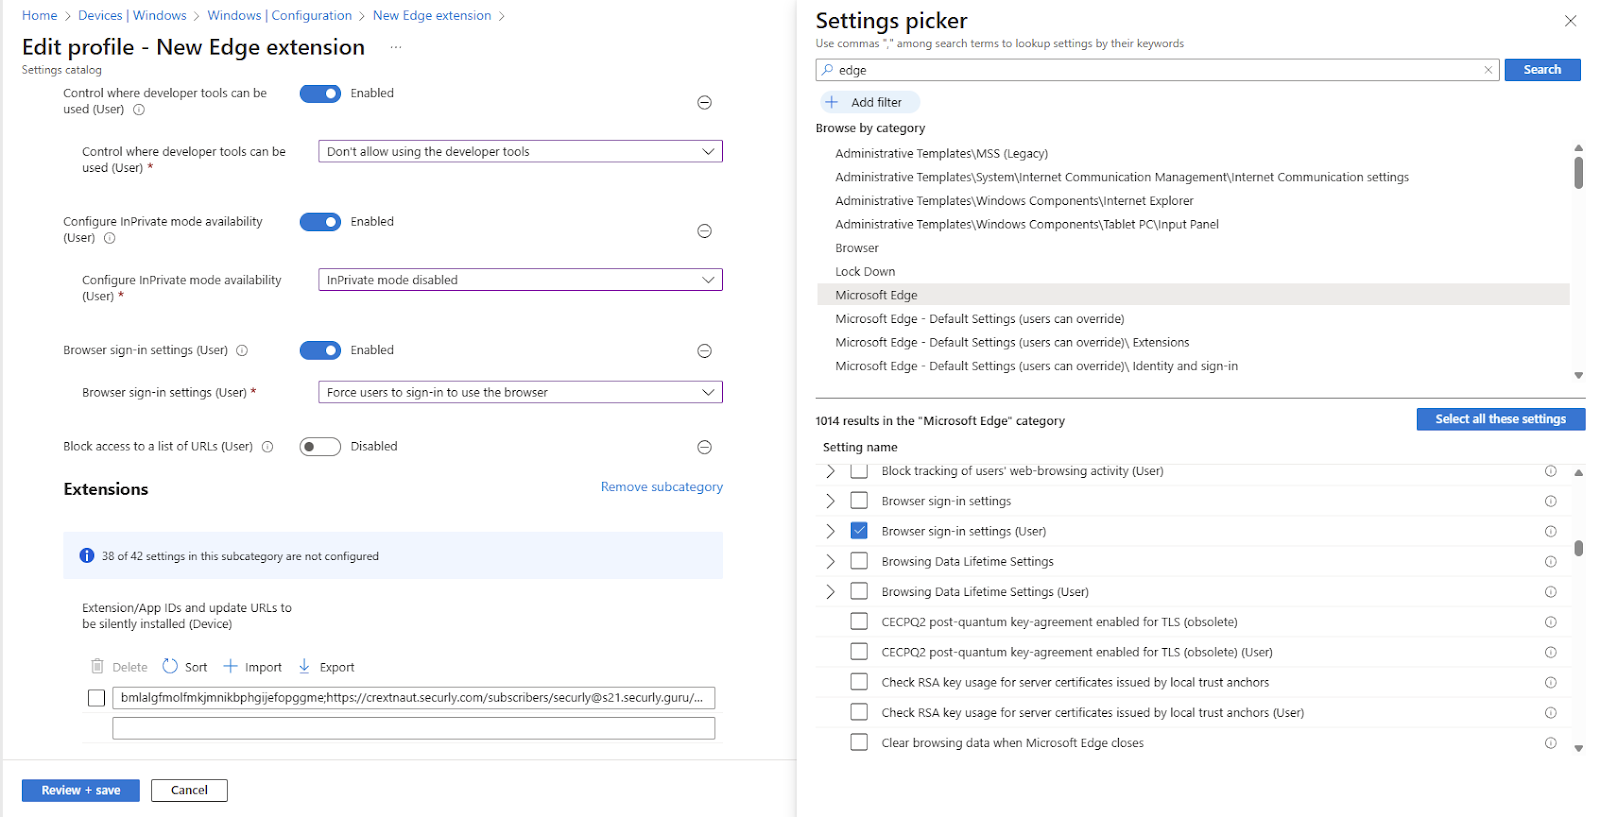
Task: Open the InPrivate mode disabled dropdown
Action: 520,280
